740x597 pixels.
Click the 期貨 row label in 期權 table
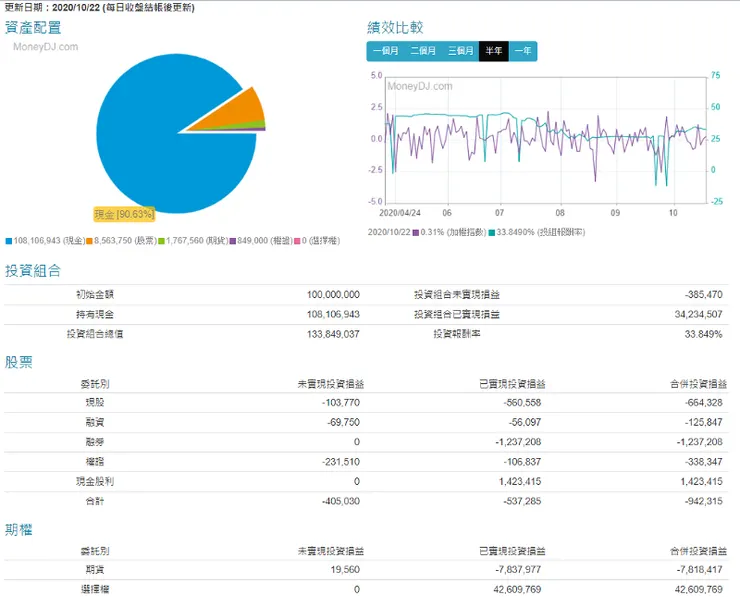pos(95,570)
